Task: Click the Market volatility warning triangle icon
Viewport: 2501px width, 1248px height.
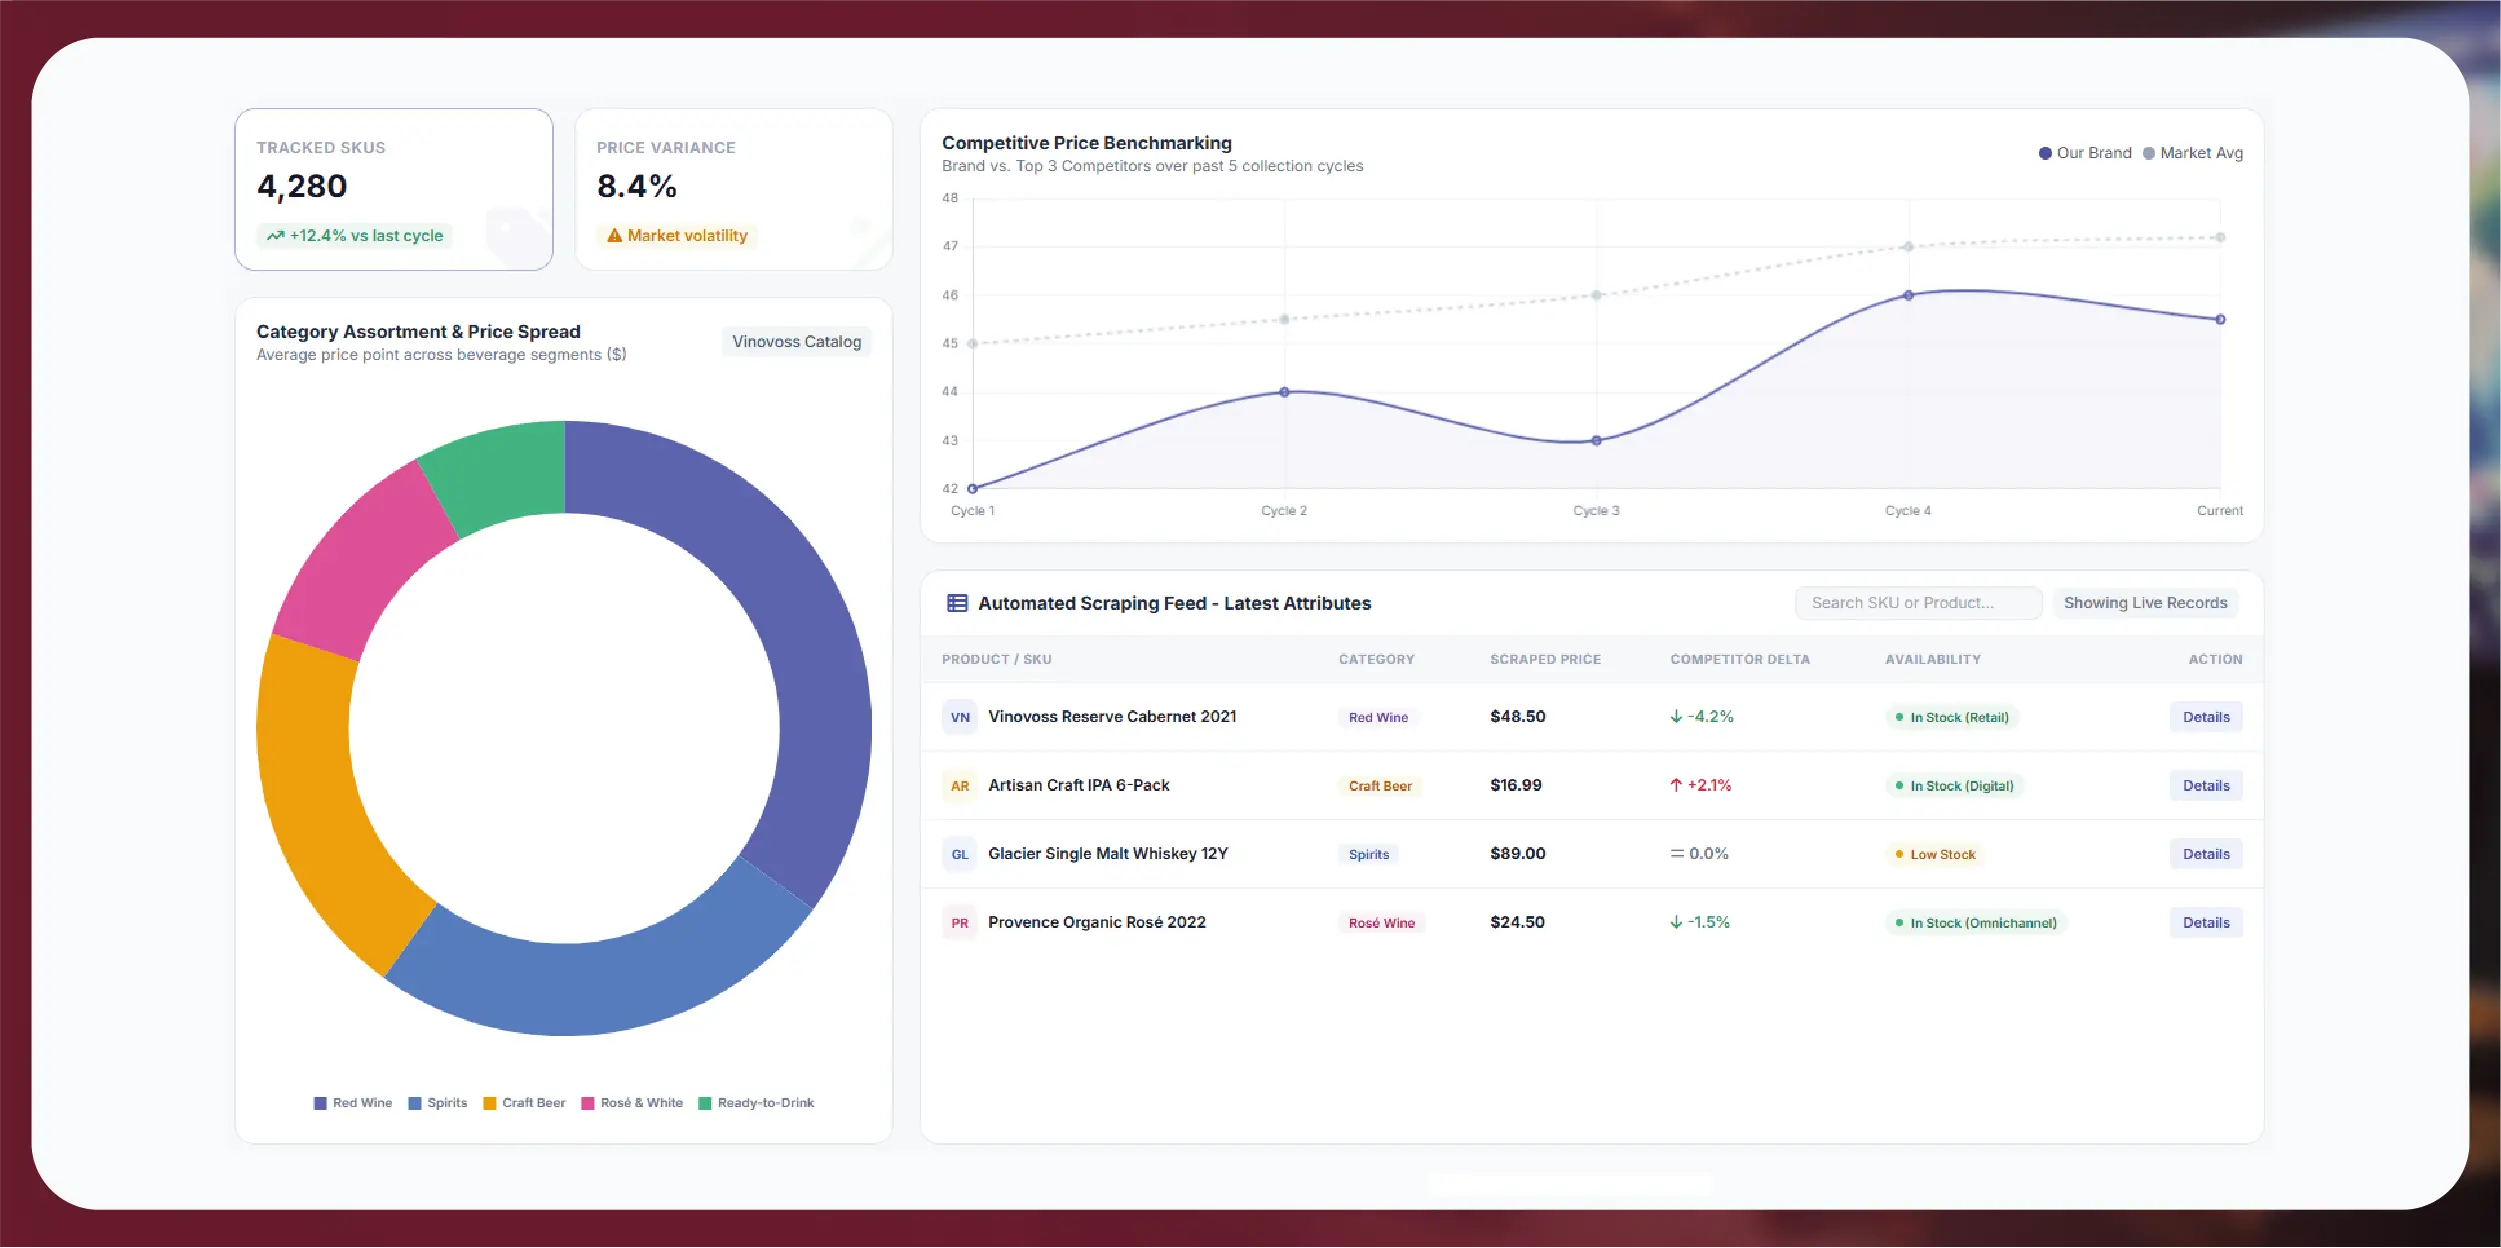Action: (x=614, y=236)
